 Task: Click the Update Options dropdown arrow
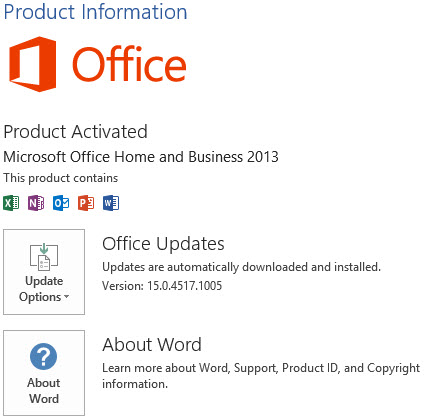pos(66,297)
